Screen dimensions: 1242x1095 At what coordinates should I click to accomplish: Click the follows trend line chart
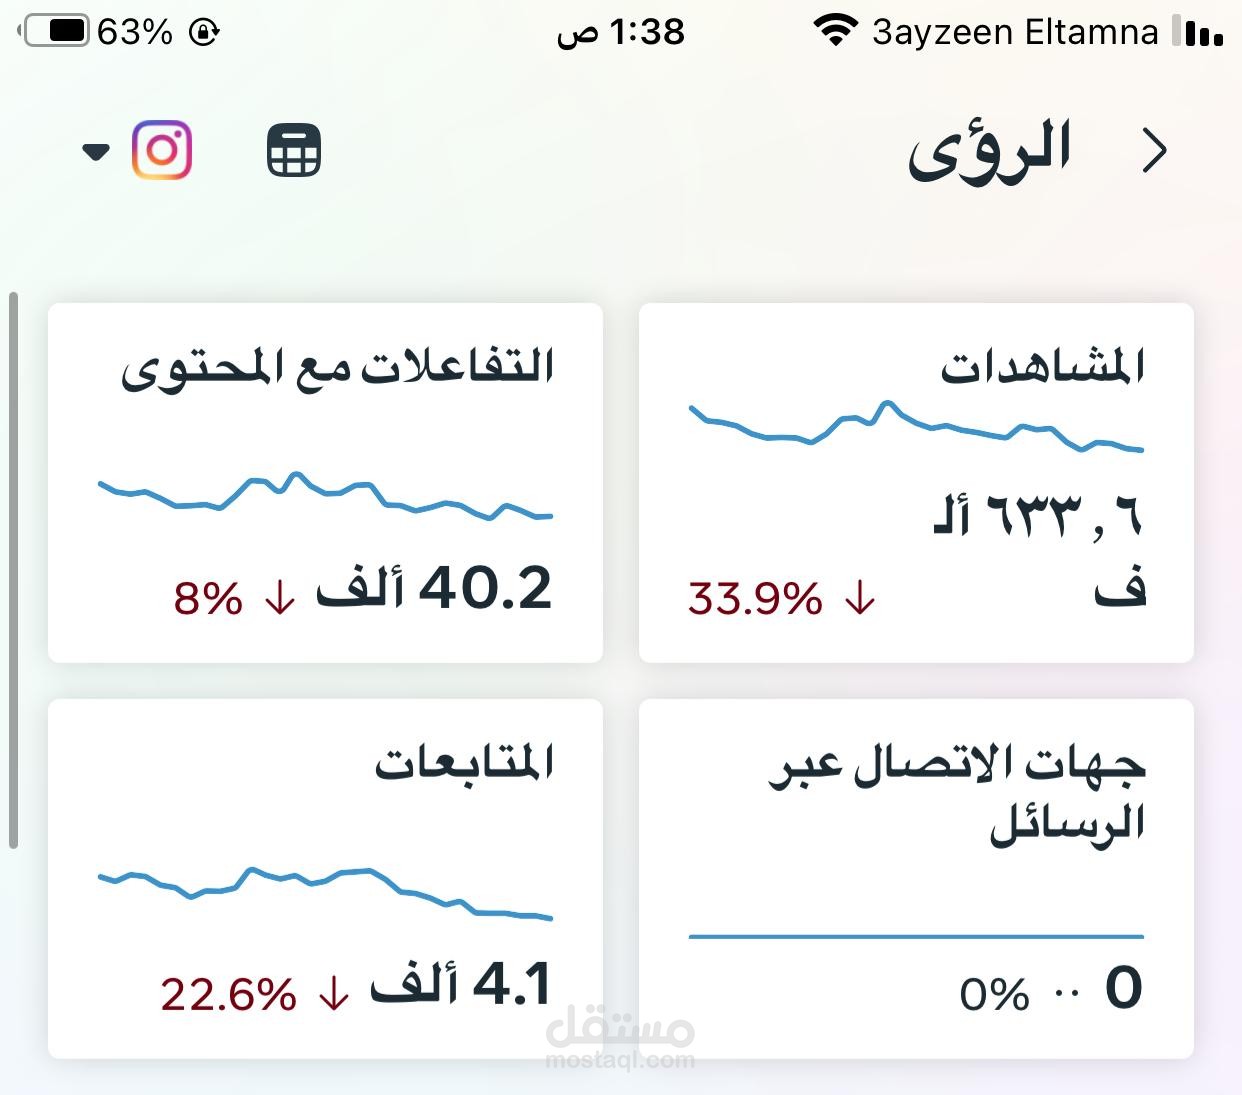click(x=325, y=890)
